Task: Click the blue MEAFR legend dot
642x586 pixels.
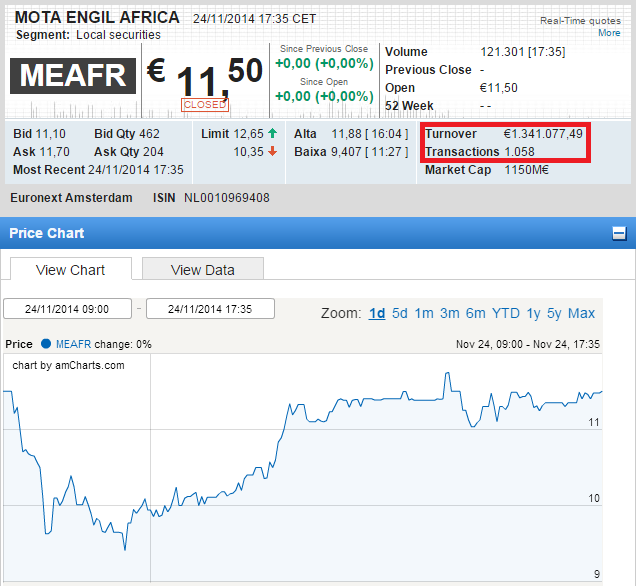Action: pos(46,344)
